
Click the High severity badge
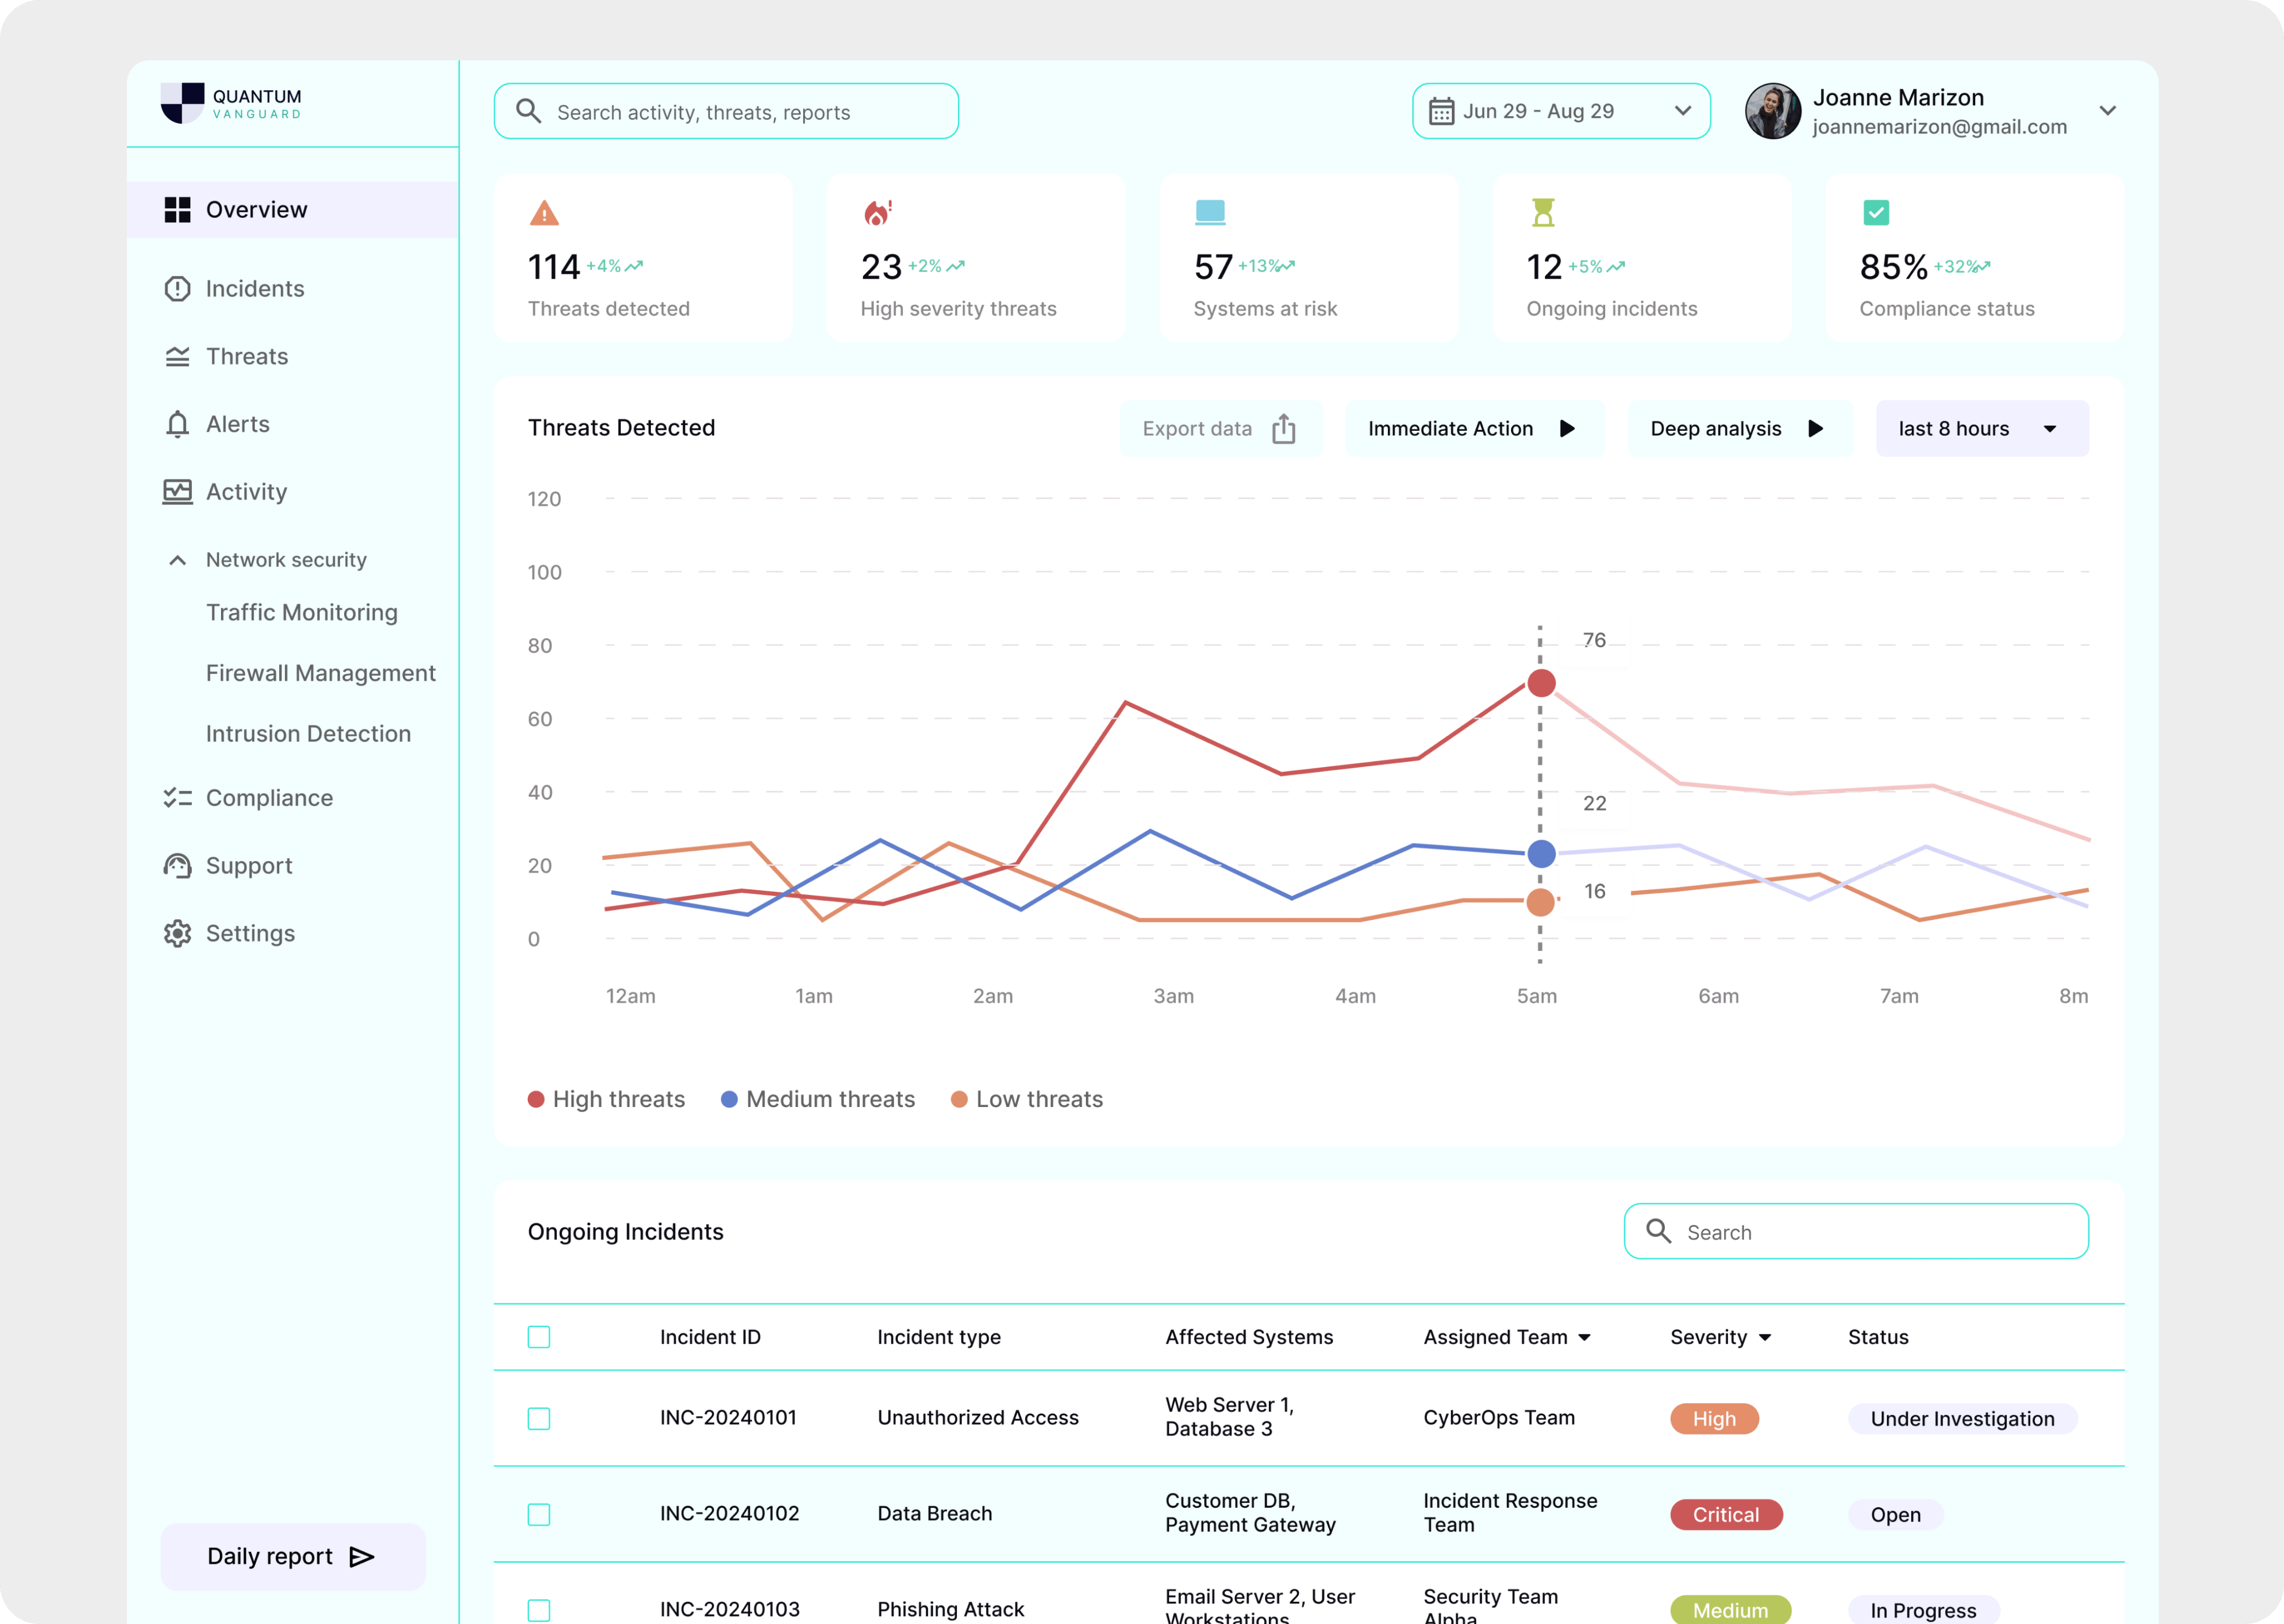point(1714,1418)
